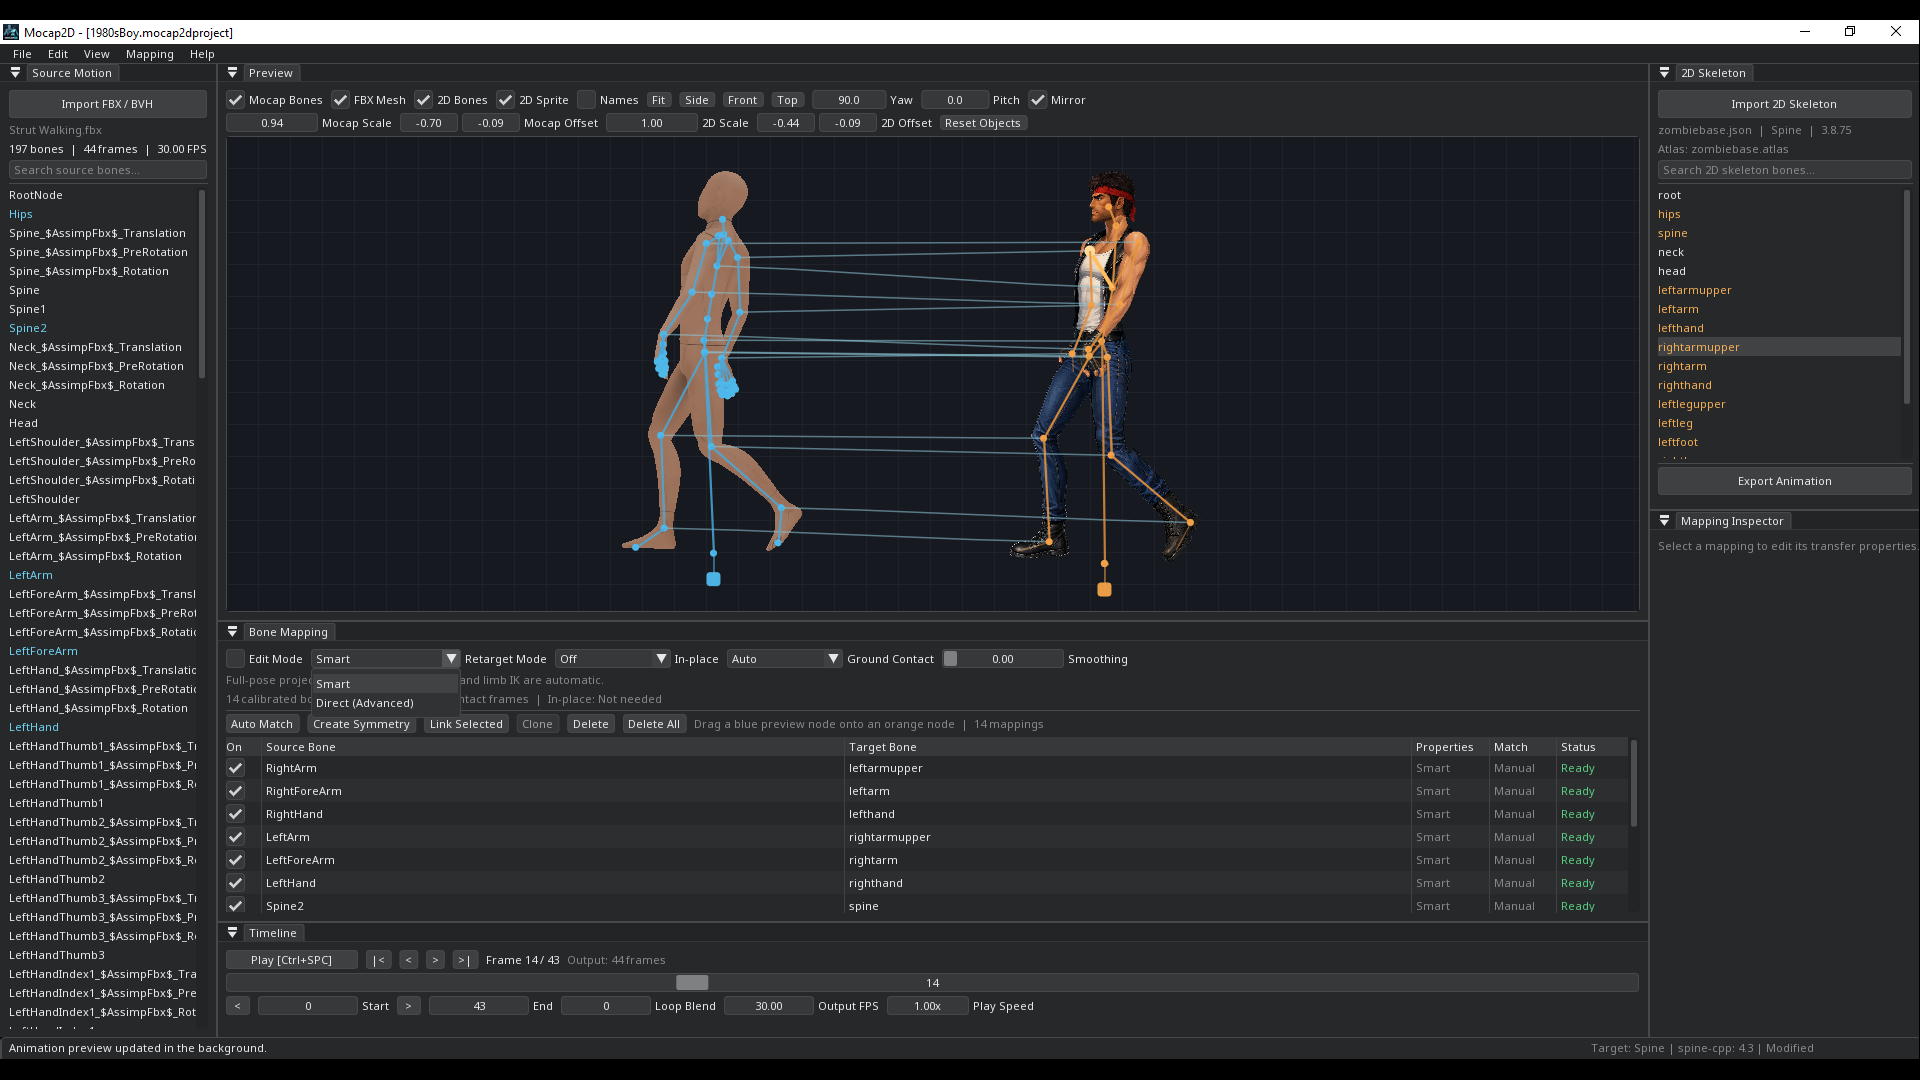Collapse the Source Motion panel arrow
The image size is (1920, 1080).
(x=15, y=73)
